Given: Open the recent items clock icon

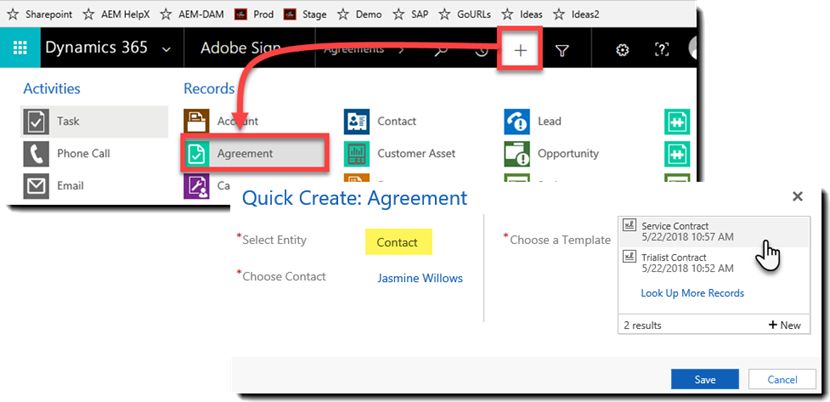Looking at the screenshot, I should click(x=481, y=51).
